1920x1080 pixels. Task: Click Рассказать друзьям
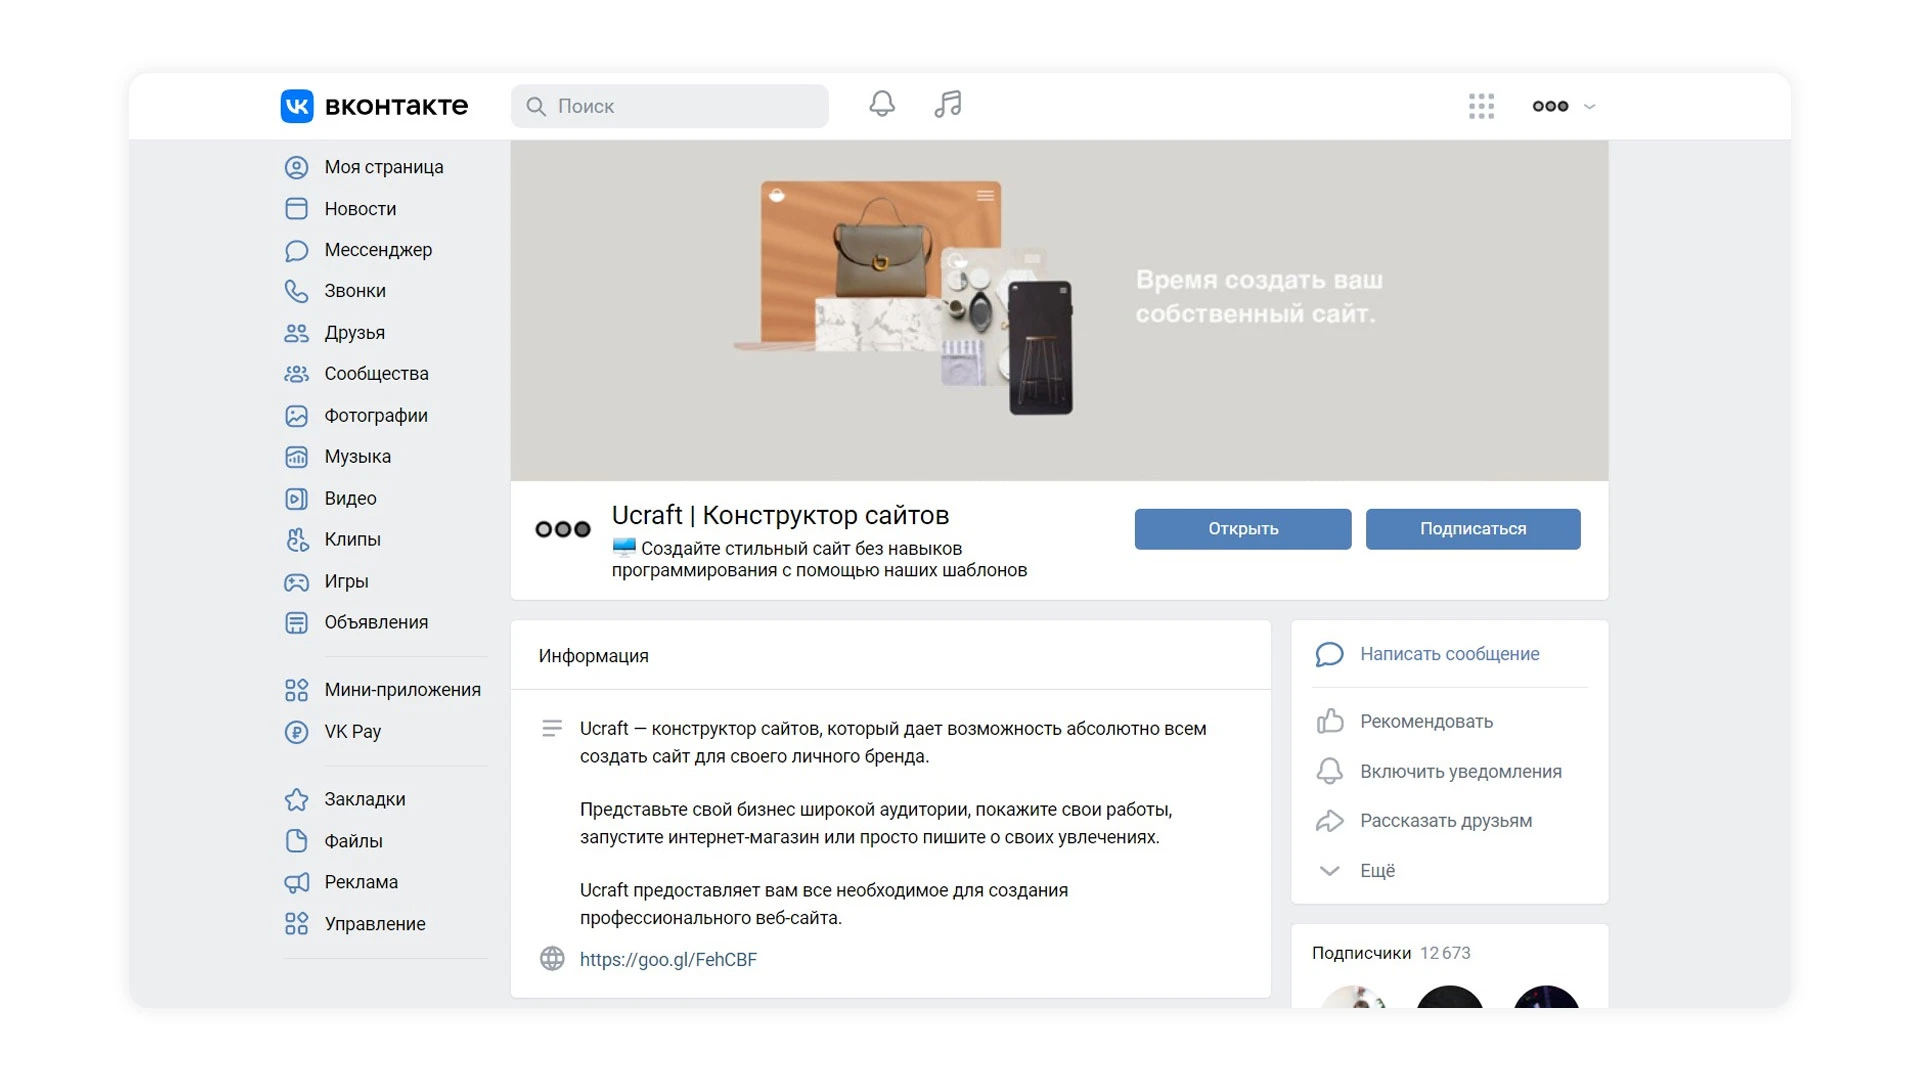point(1445,821)
